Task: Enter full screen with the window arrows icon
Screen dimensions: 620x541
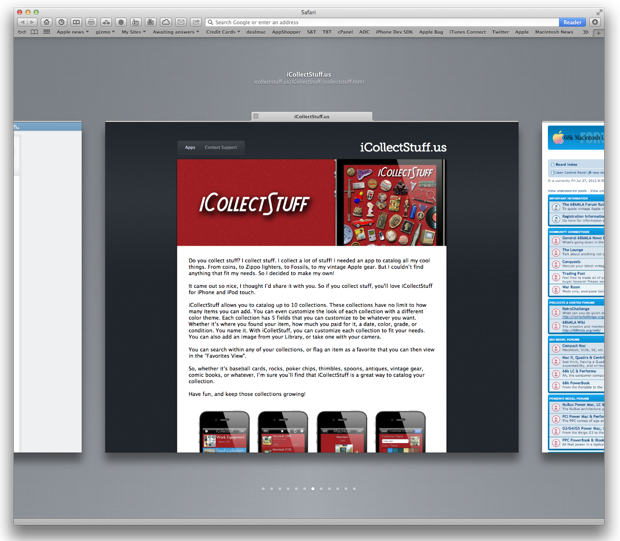Action: (599, 12)
